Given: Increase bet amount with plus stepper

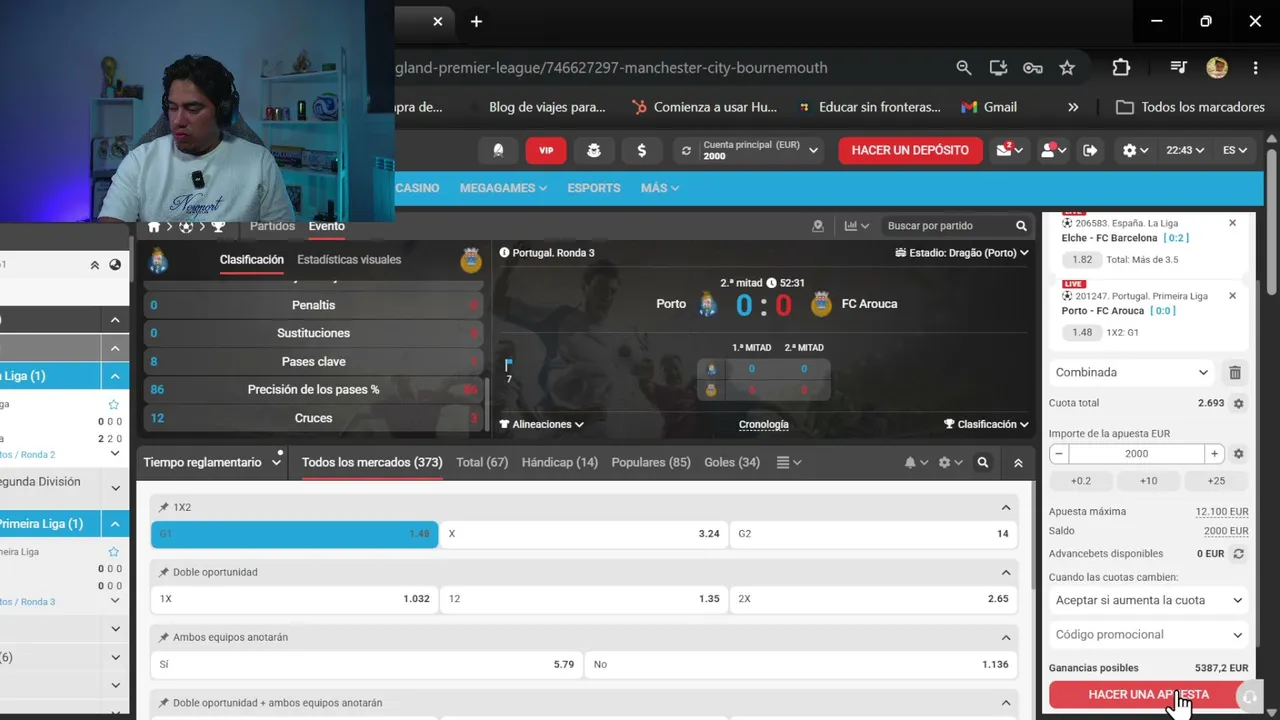Looking at the screenshot, I should click(1215, 454).
